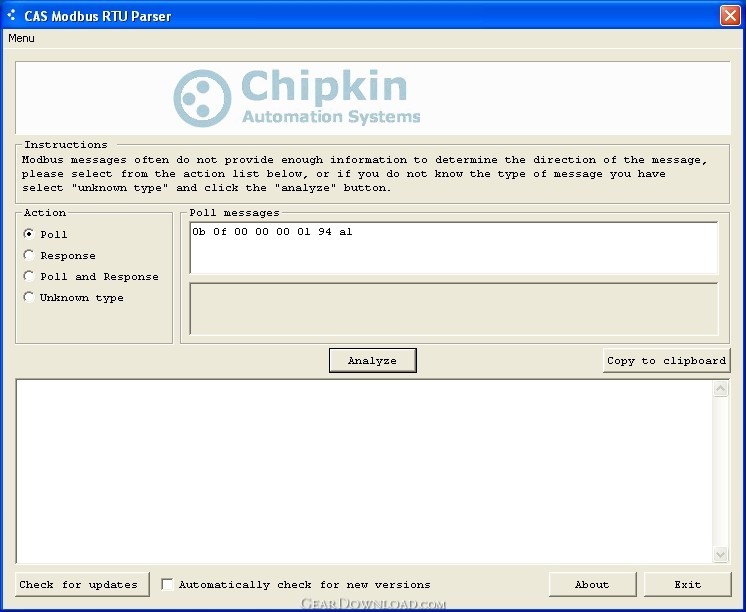Close the CAS Modbus RTU Parser window
The height and width of the screenshot is (612, 746).
tap(729, 16)
